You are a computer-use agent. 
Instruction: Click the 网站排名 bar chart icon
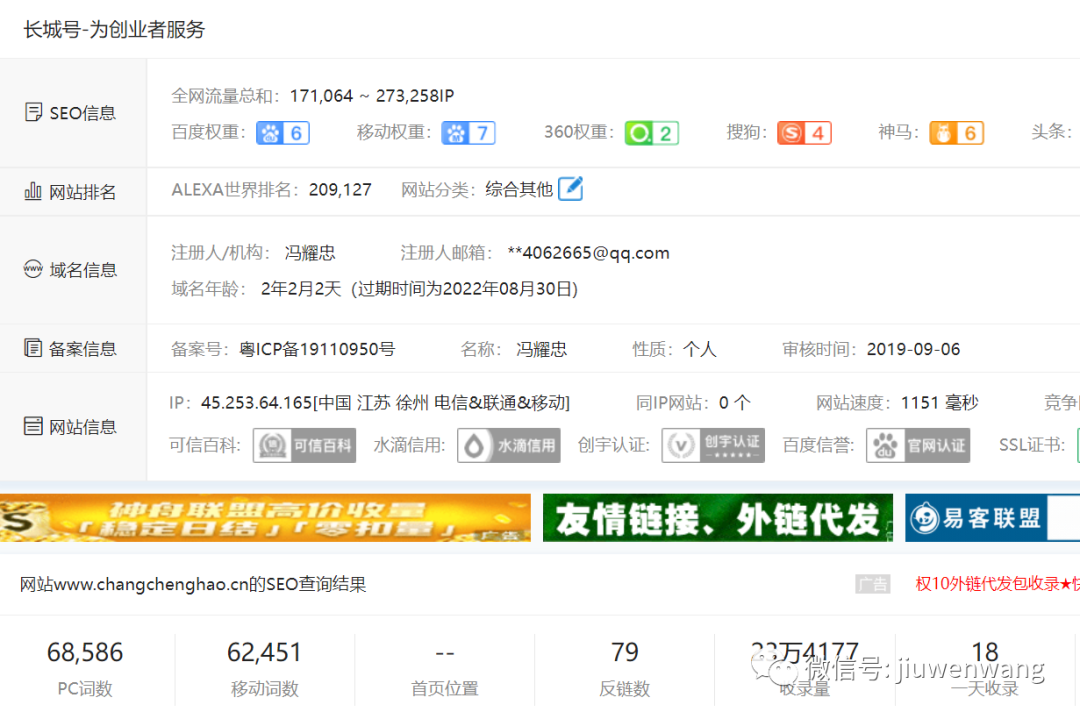point(33,191)
